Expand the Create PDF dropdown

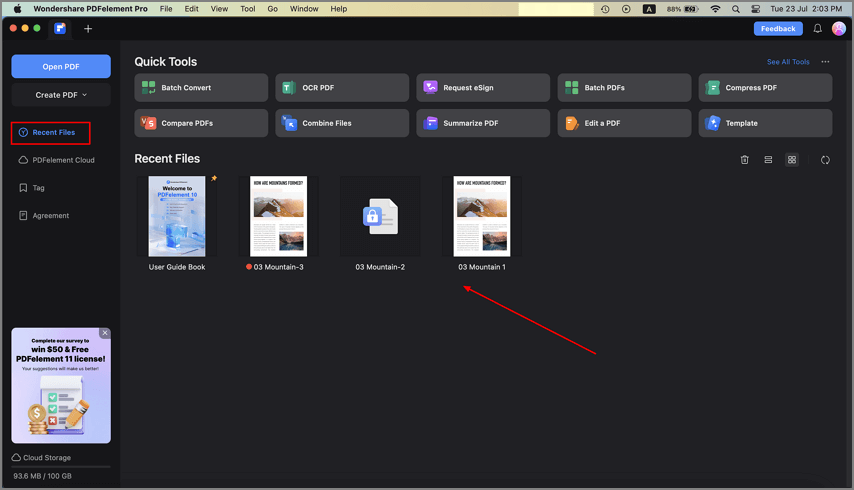(61, 95)
